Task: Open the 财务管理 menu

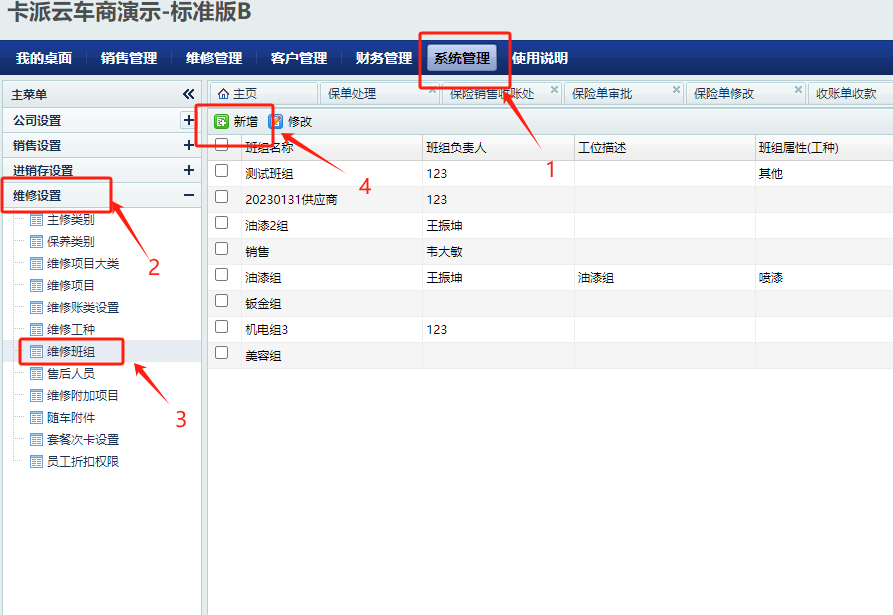Action: pyautogui.click(x=384, y=58)
